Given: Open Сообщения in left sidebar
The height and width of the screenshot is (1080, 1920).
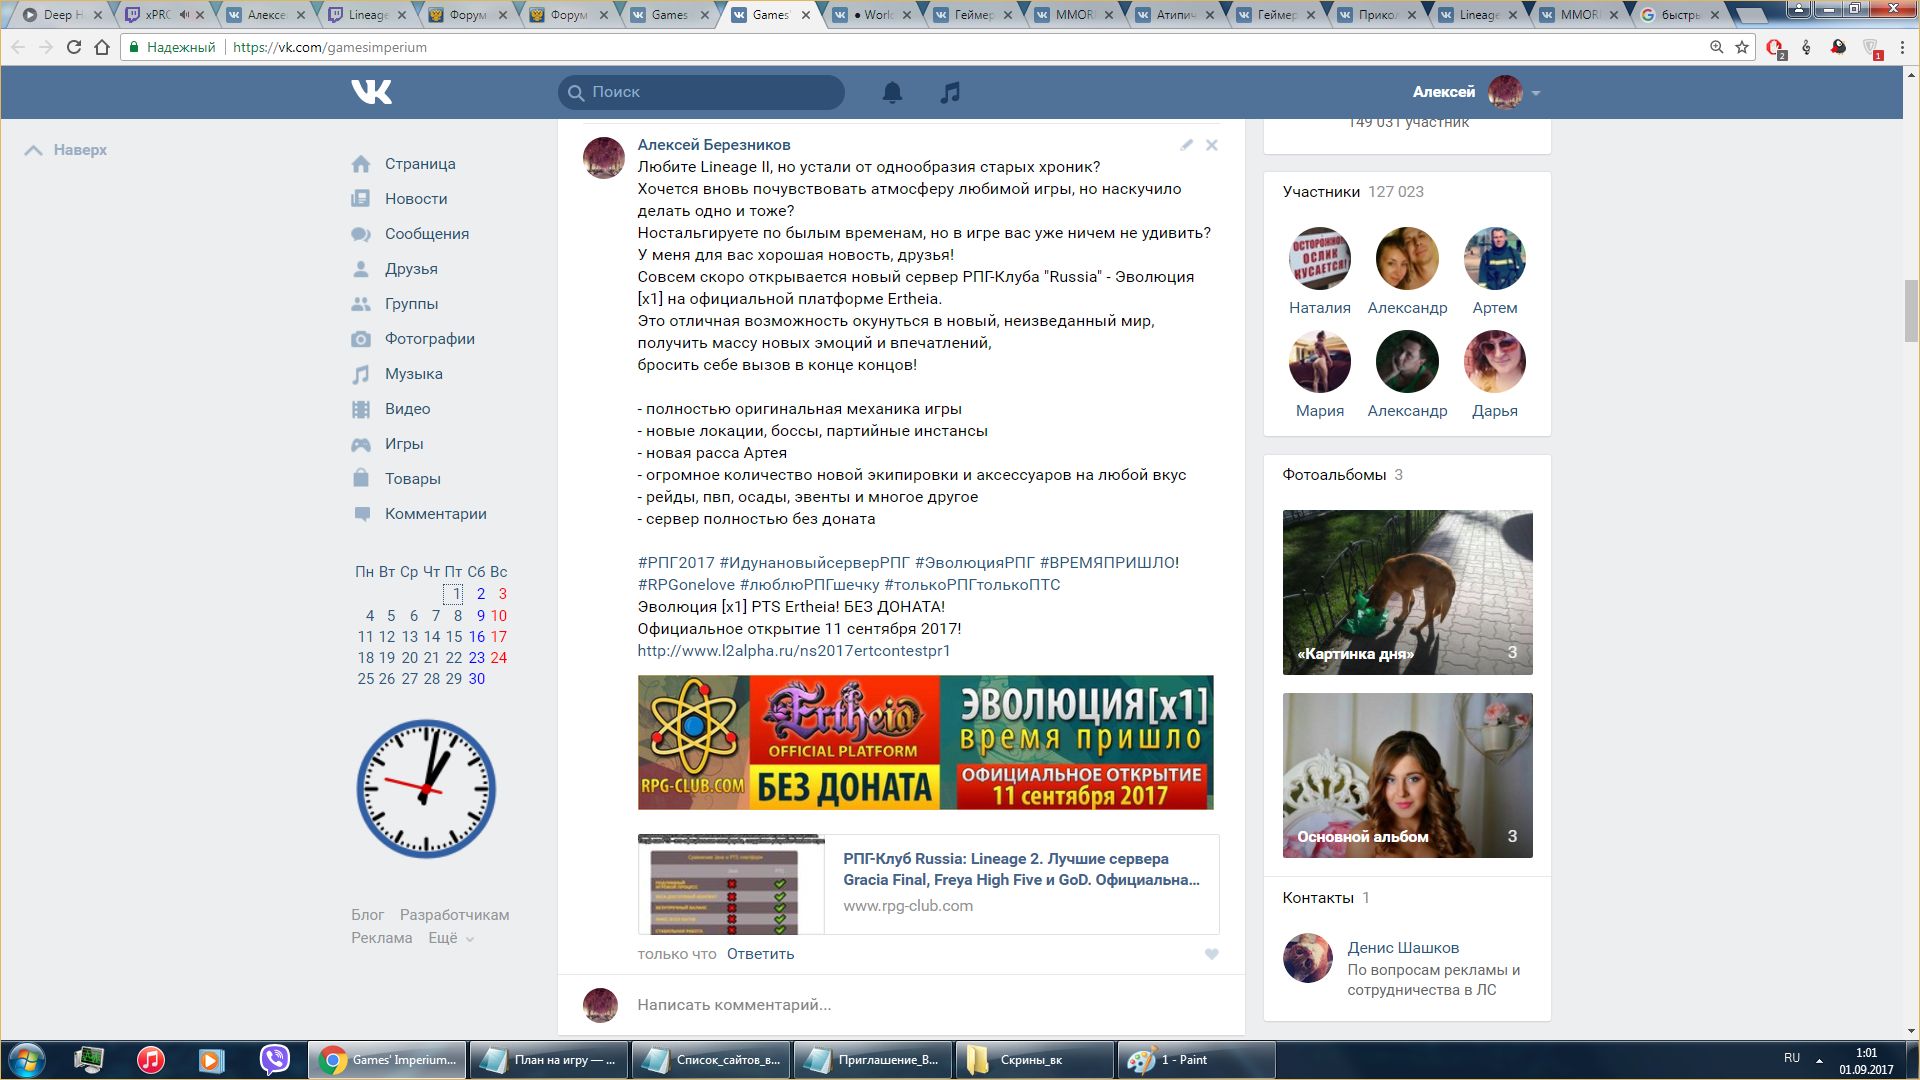Looking at the screenshot, I should tap(427, 234).
